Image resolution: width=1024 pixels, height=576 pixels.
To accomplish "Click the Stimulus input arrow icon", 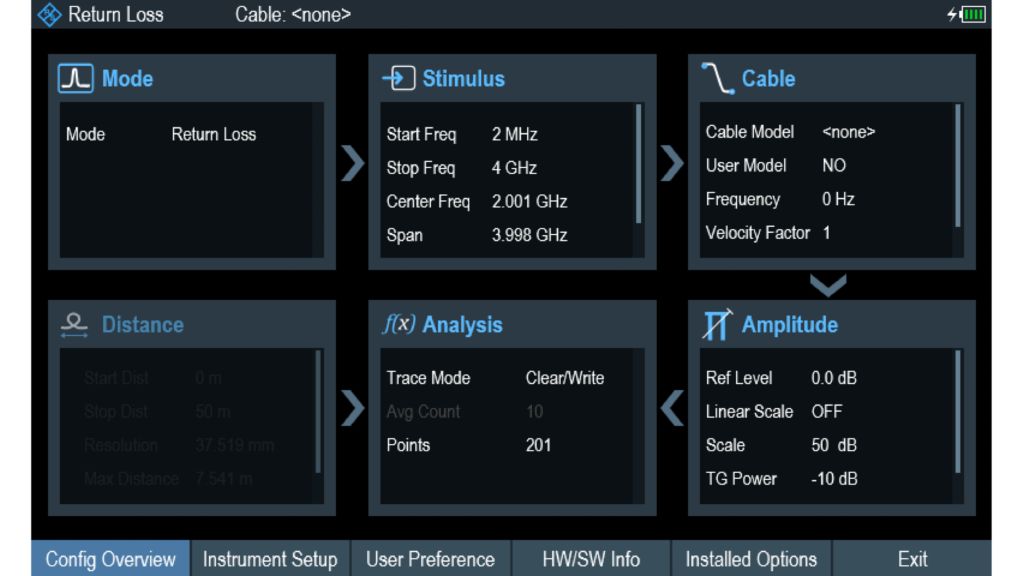I will [398, 79].
